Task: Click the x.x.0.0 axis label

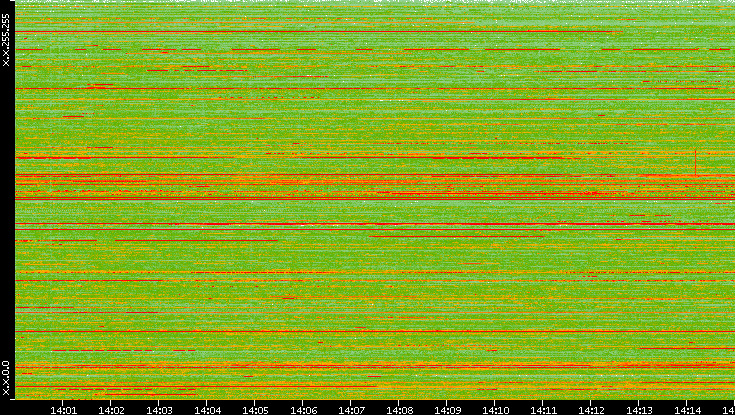Action: point(6,378)
